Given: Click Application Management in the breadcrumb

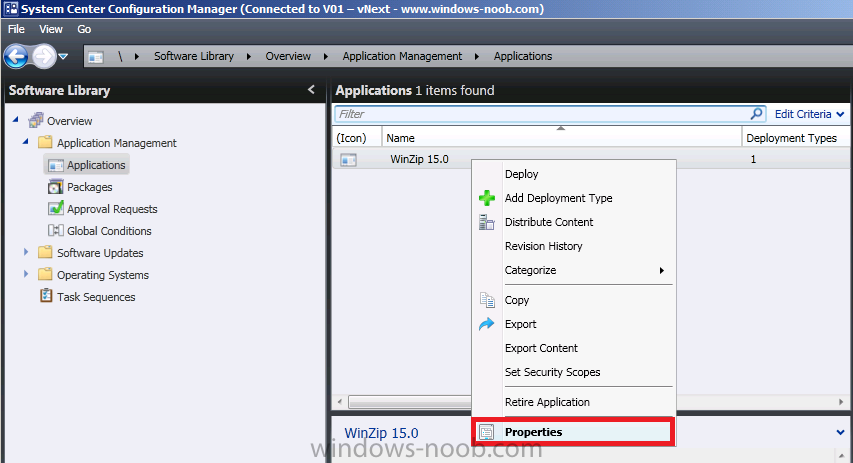Looking at the screenshot, I should [402, 56].
